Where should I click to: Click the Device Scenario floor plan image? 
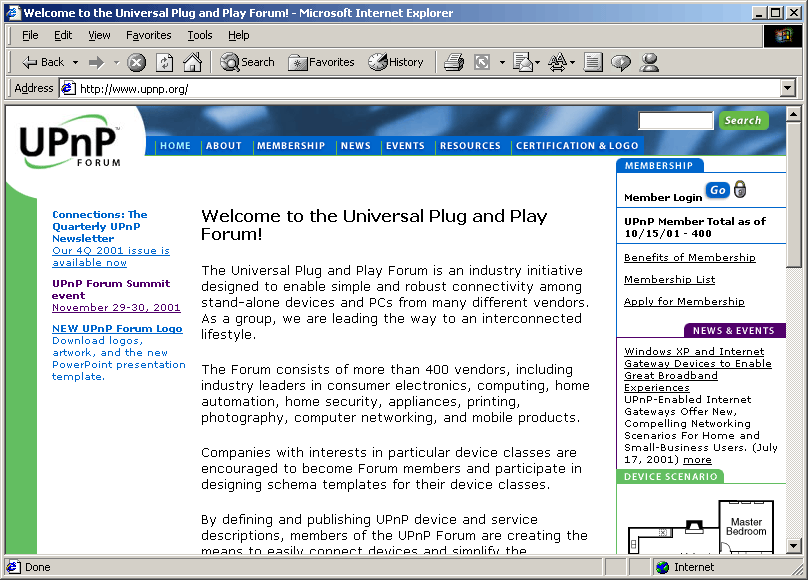pos(701,526)
